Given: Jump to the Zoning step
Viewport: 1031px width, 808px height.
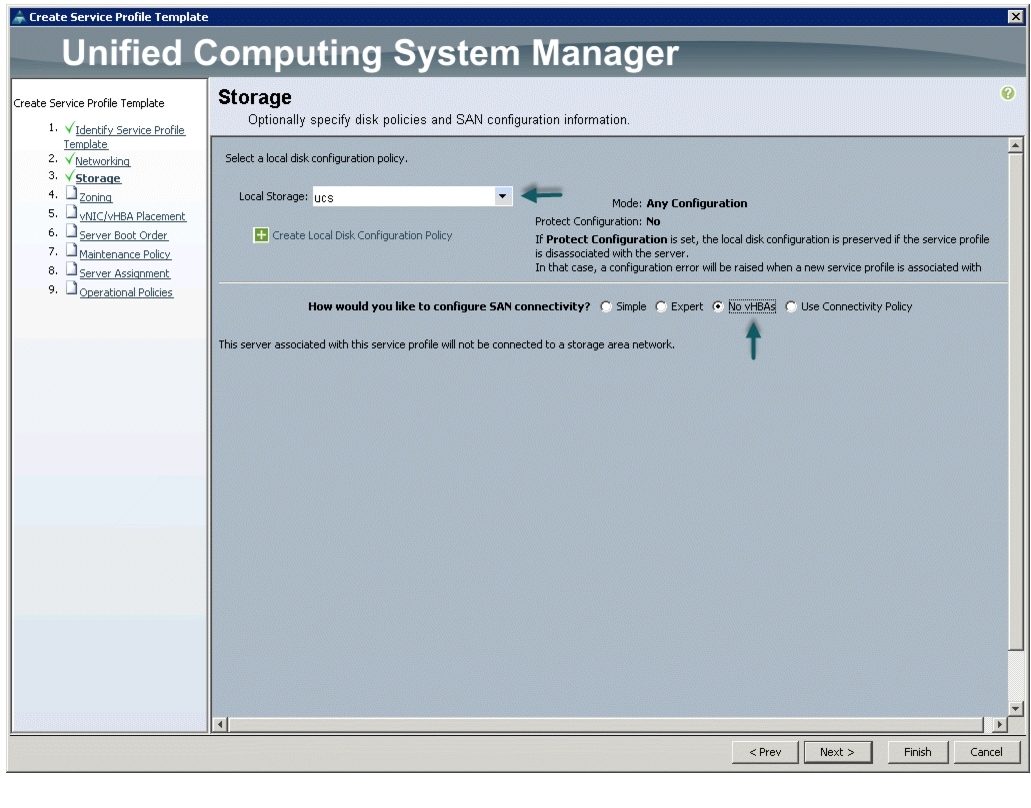Looking at the screenshot, I should coord(95,197).
